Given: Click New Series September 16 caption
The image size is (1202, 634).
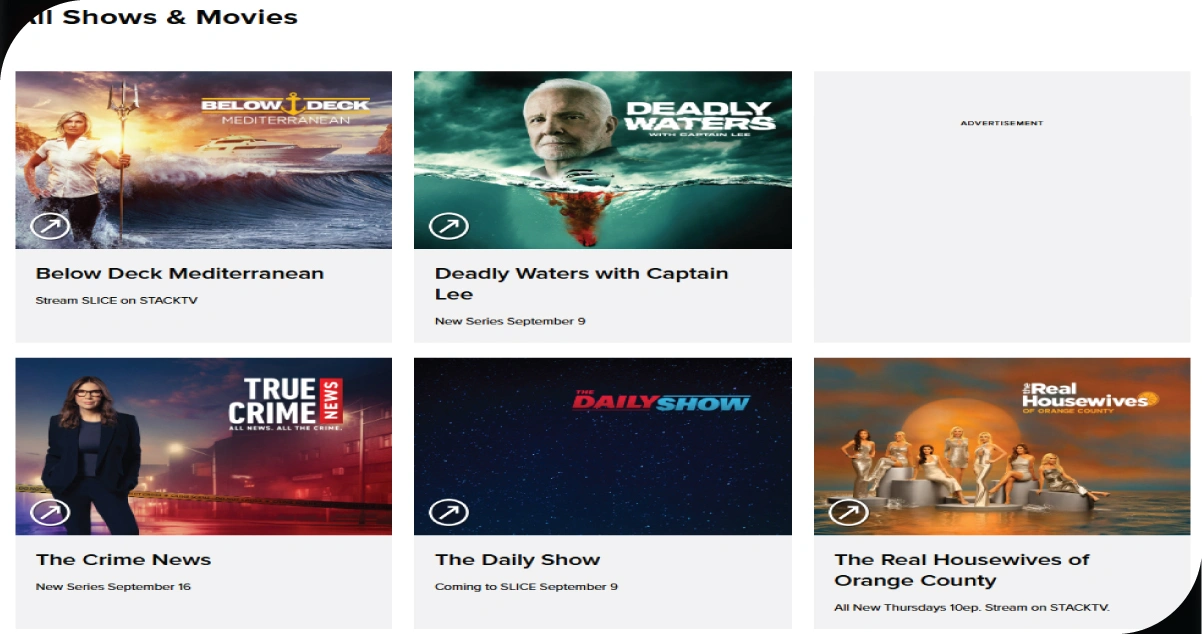Looking at the screenshot, I should tap(113, 586).
